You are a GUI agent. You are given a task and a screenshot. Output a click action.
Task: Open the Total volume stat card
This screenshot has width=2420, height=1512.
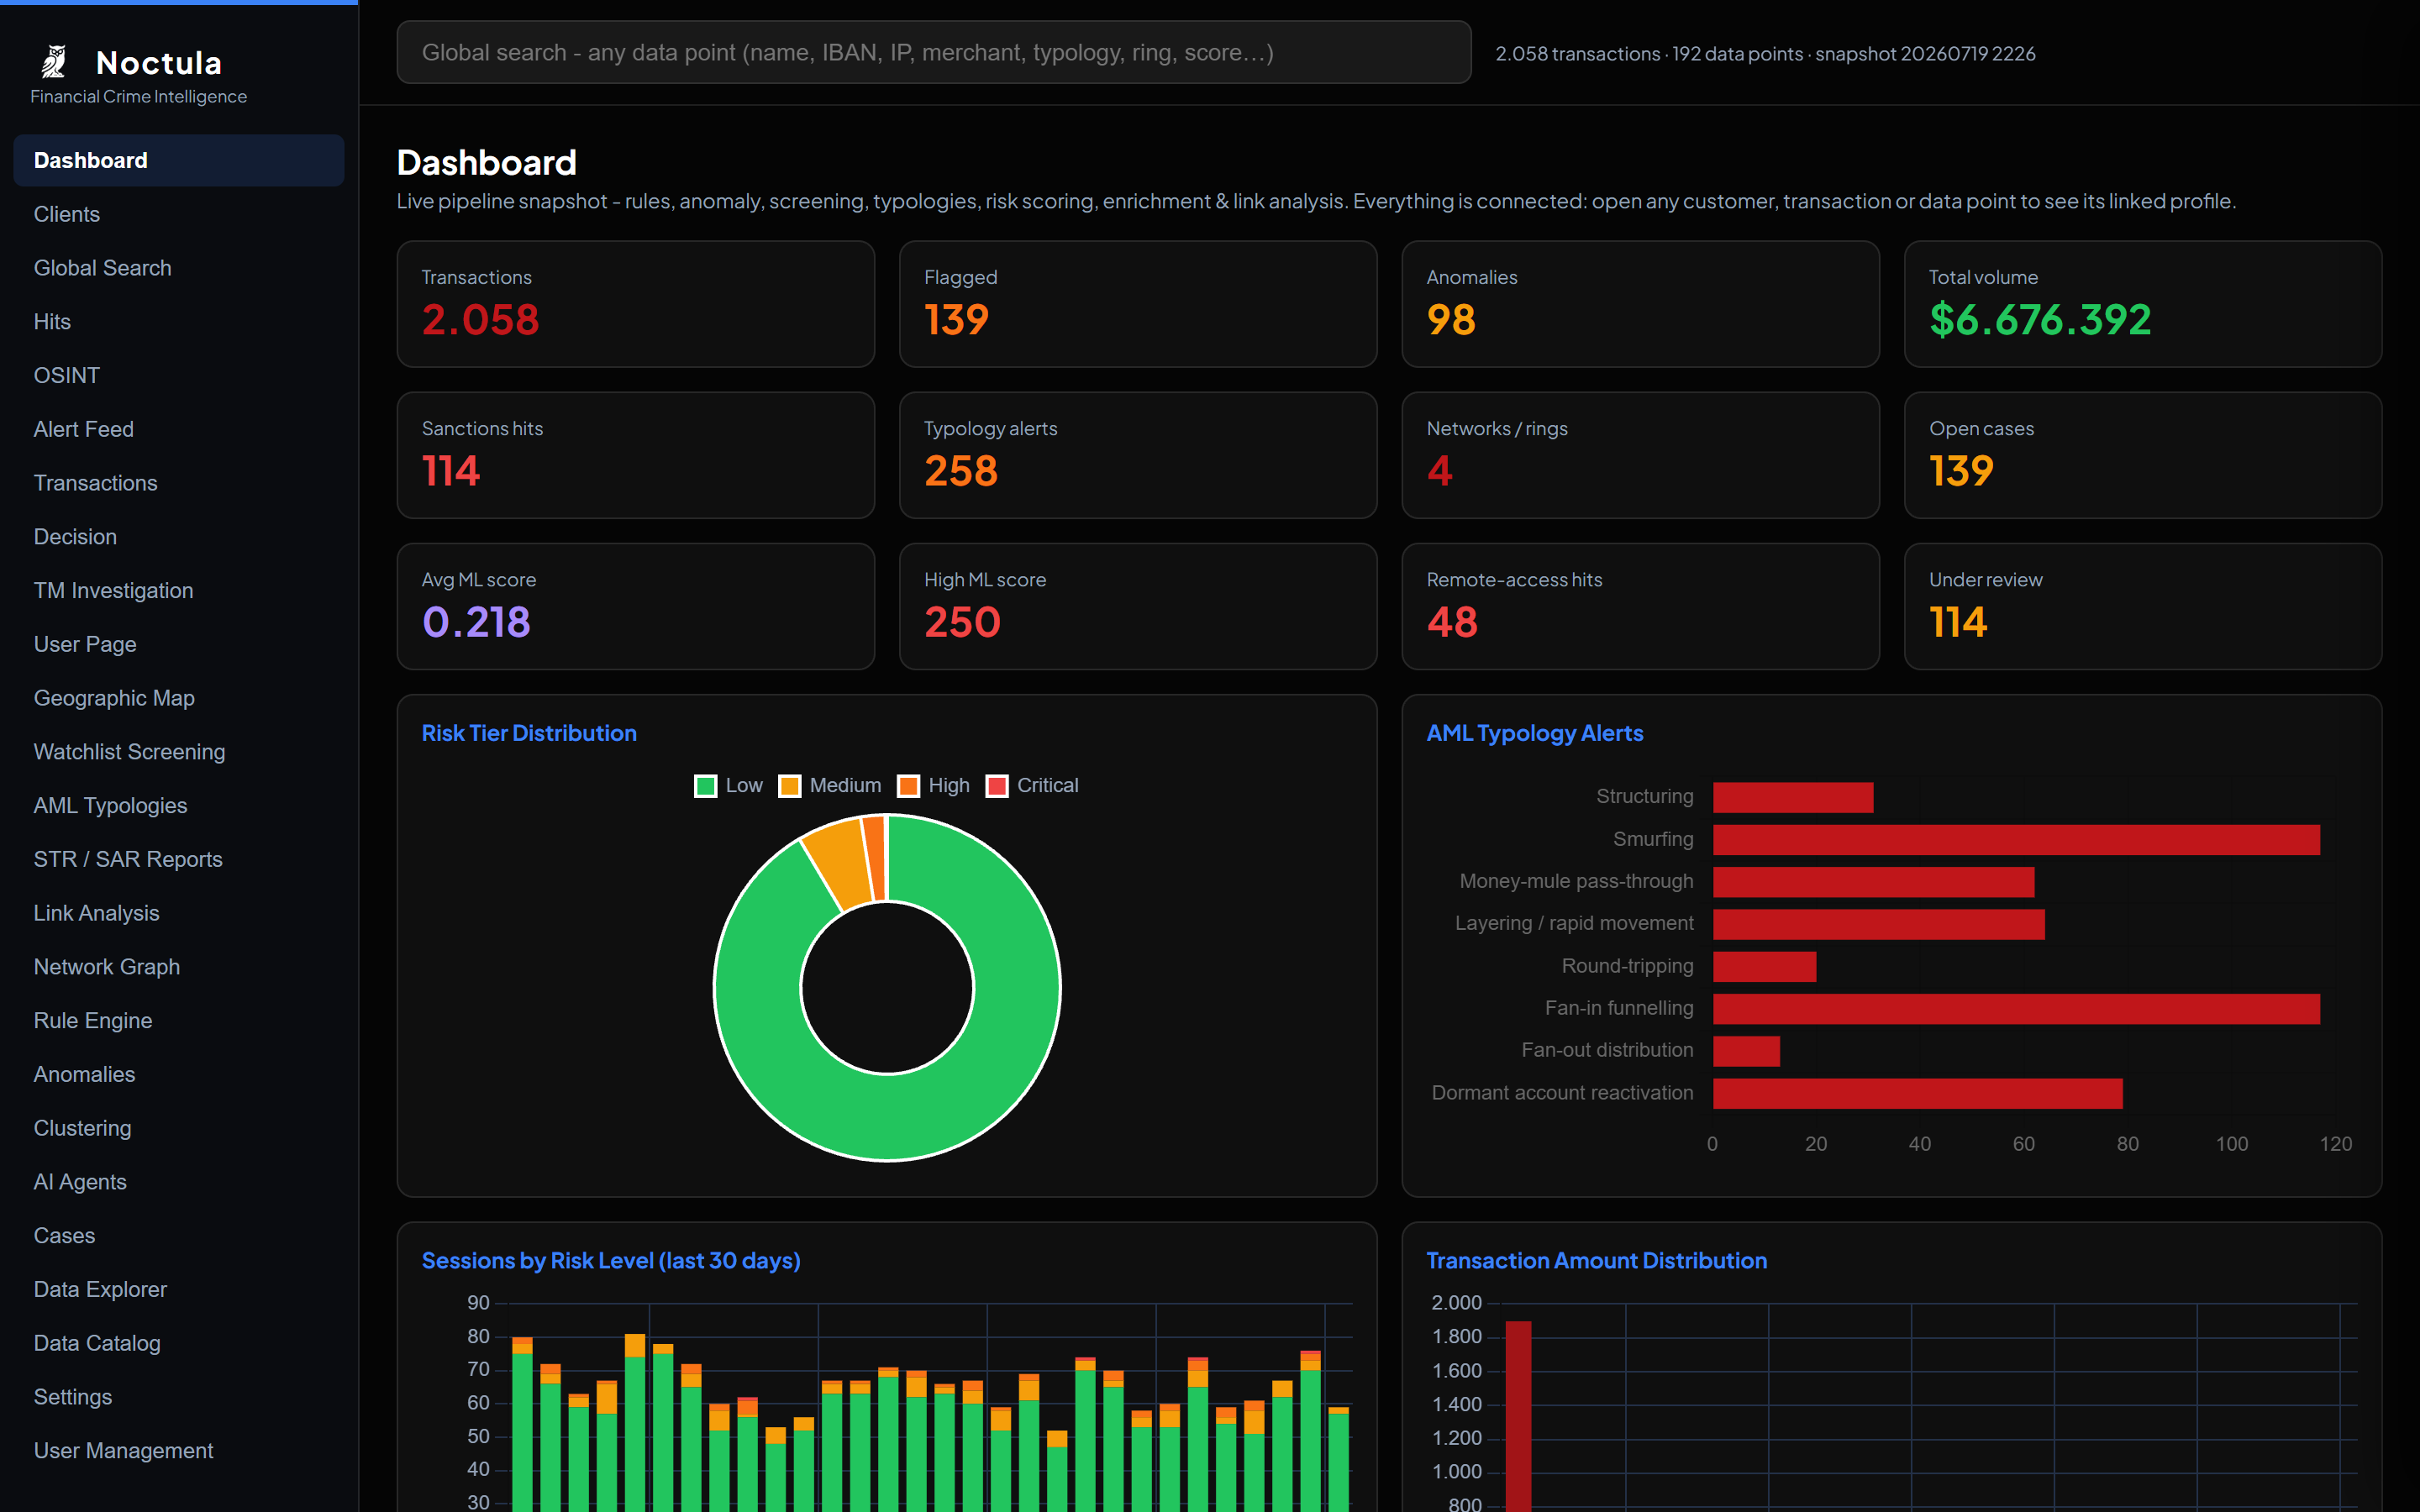coord(2143,304)
